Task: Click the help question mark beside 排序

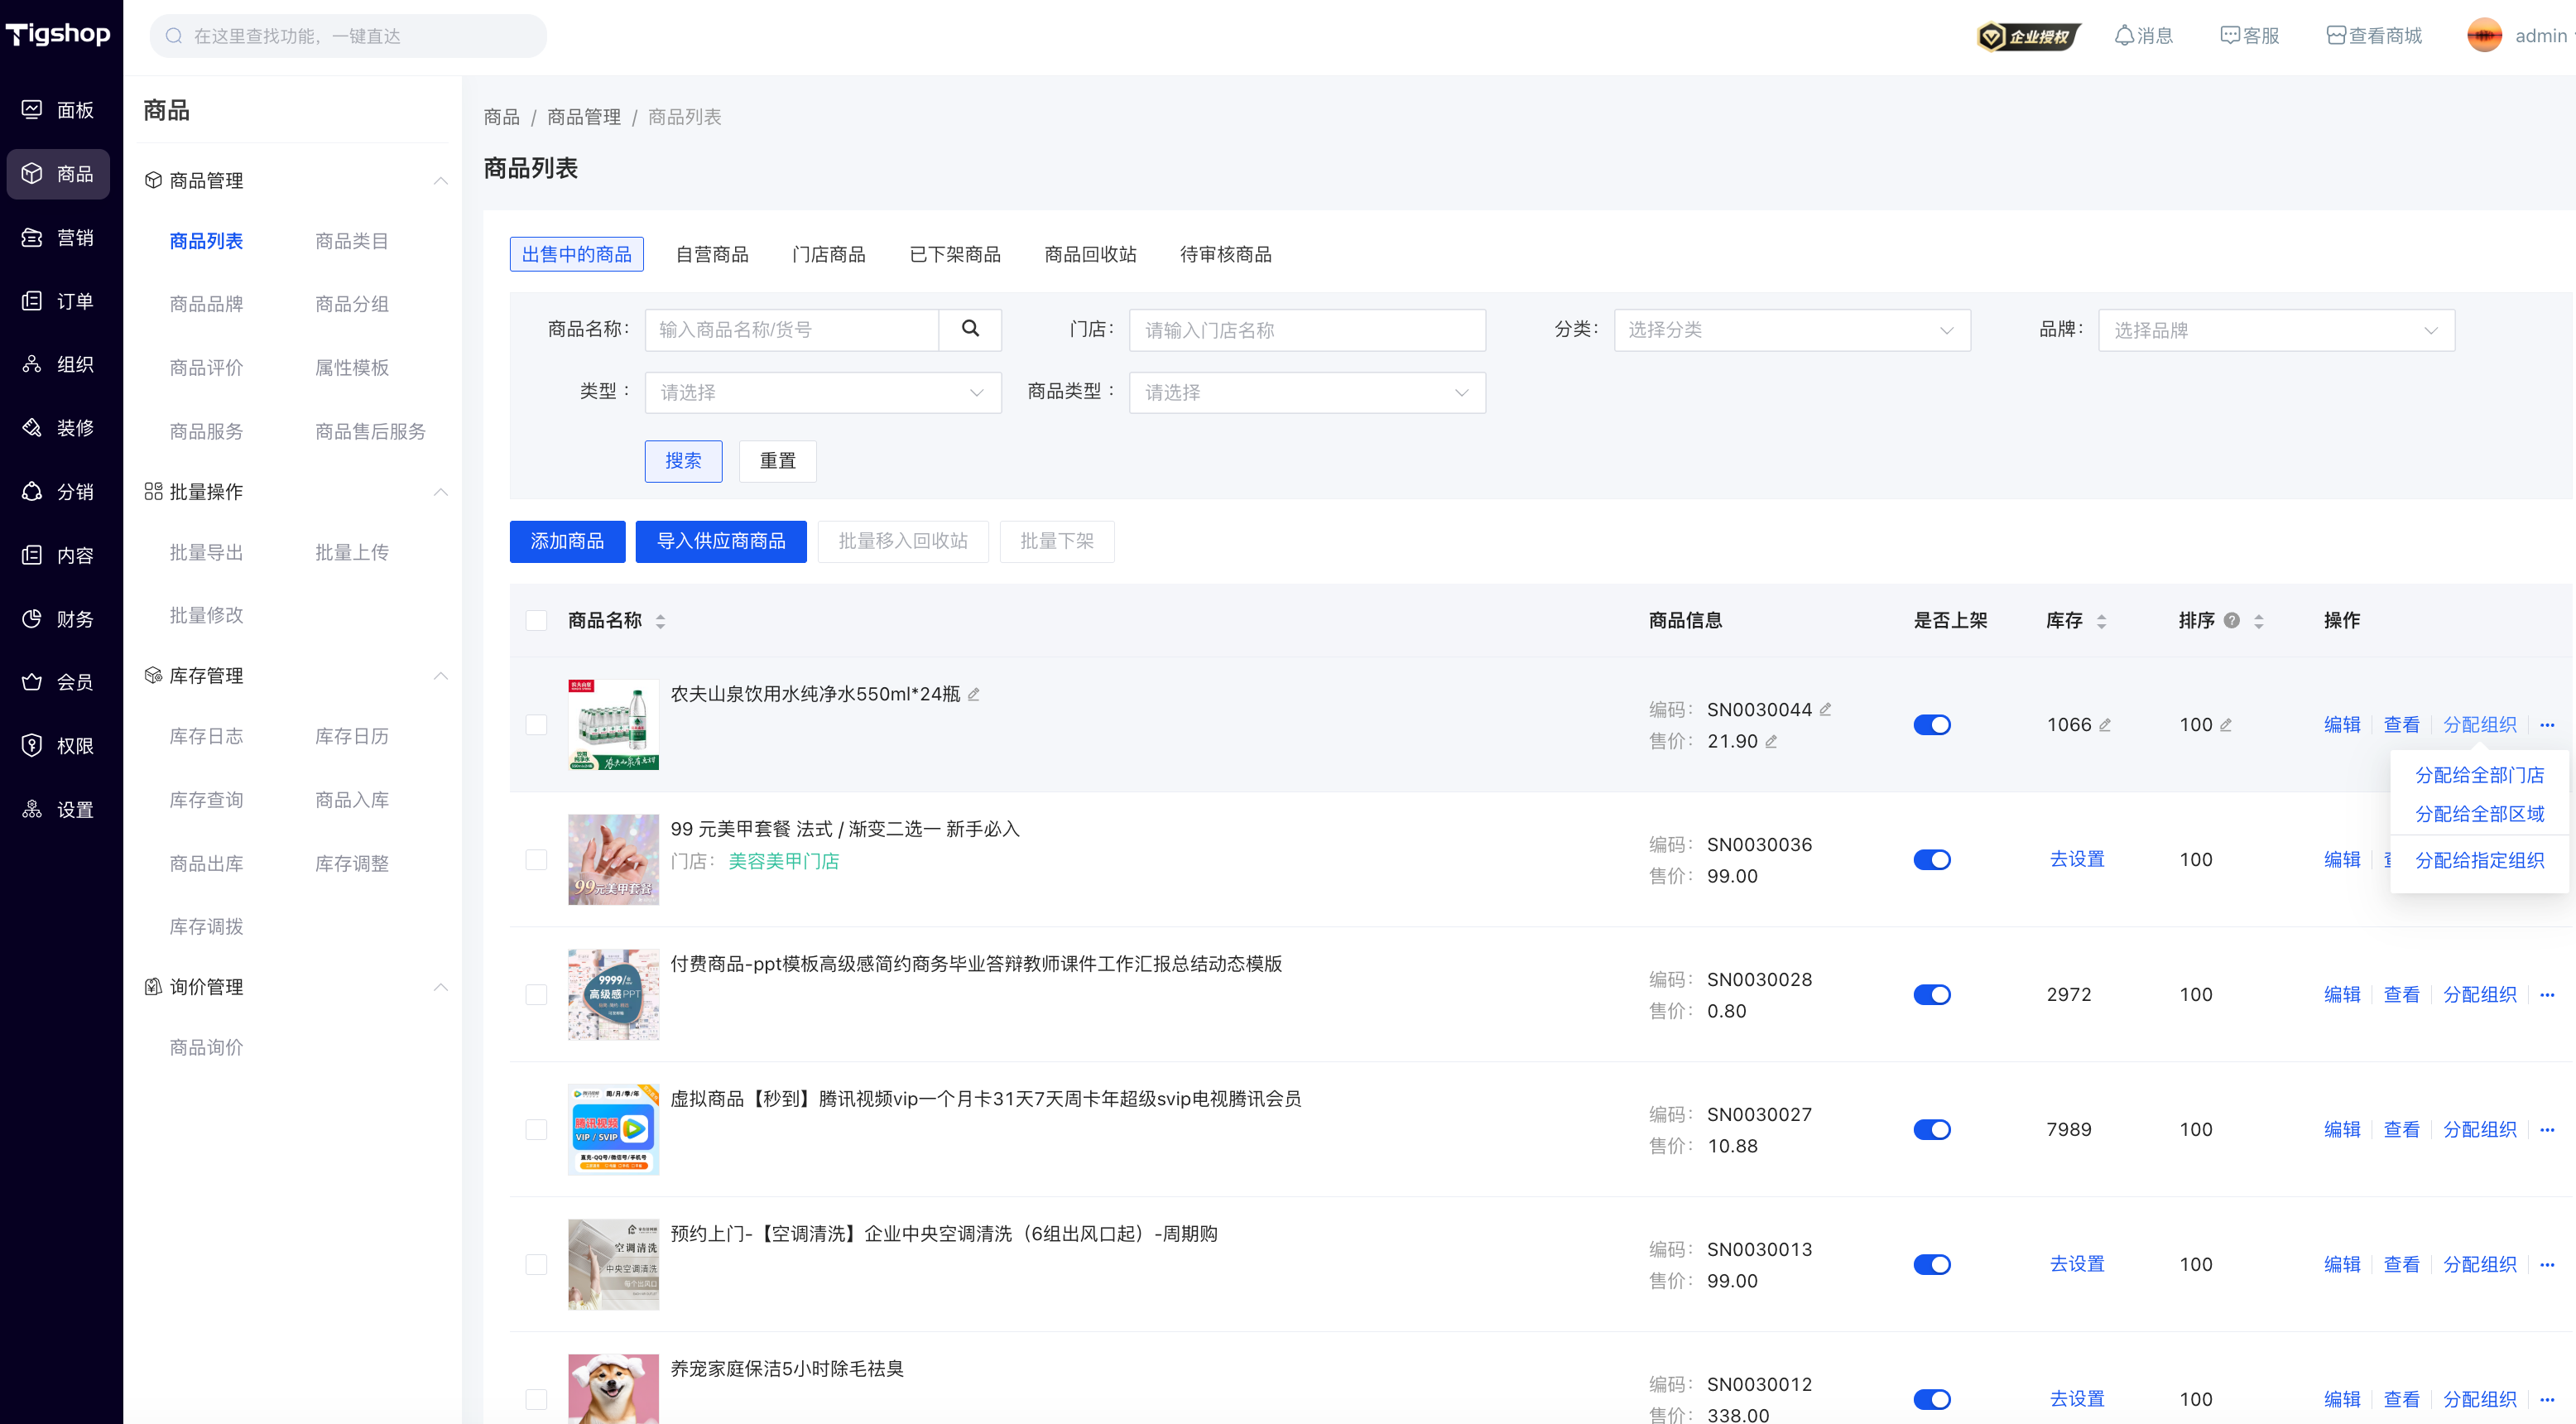Action: [x=2231, y=621]
